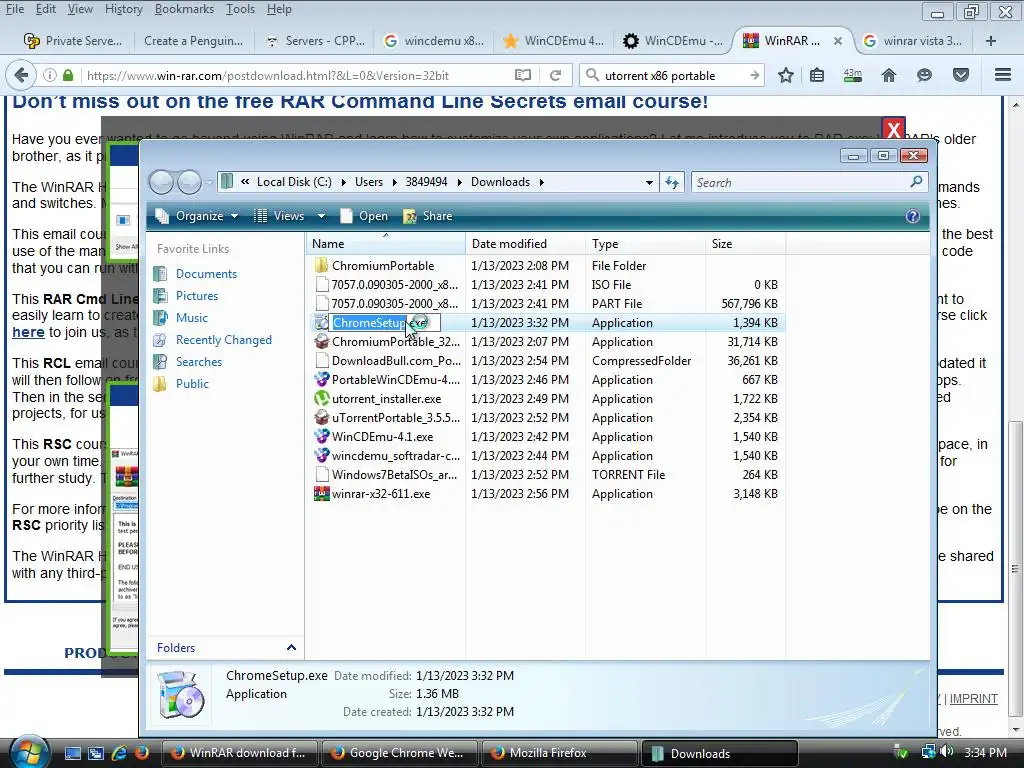Open the Firefox hamburger menu
The image size is (1024, 768).
[1003, 75]
